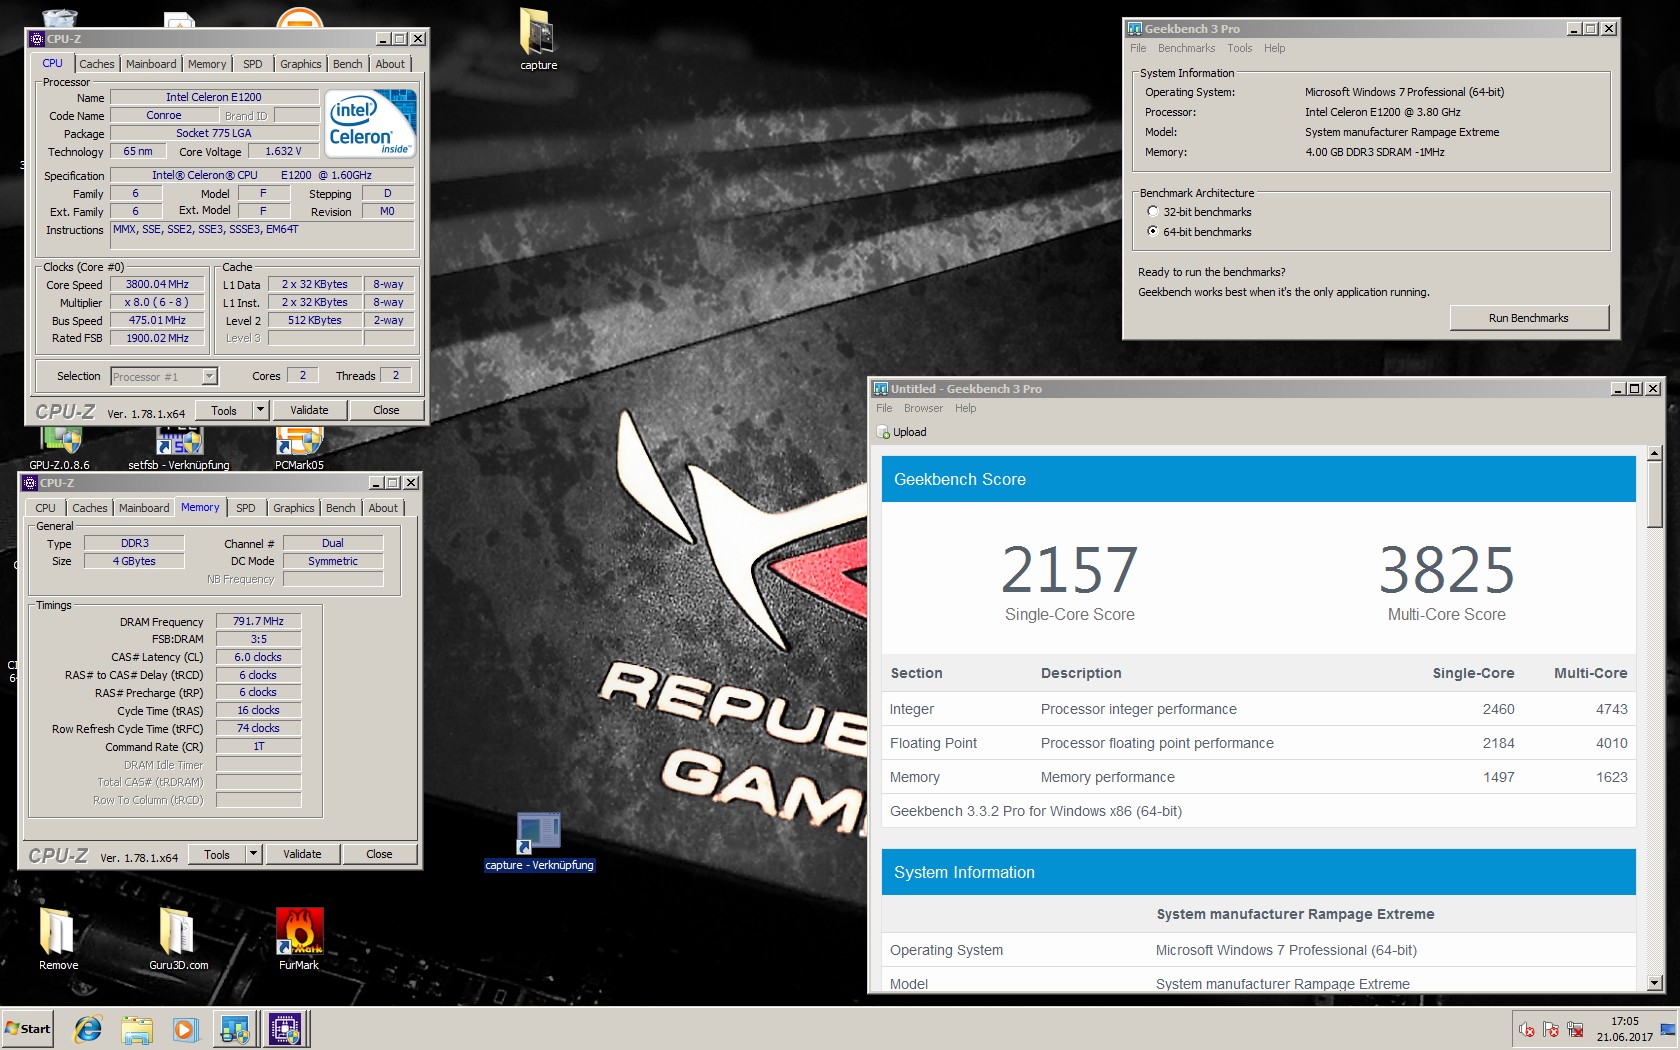This screenshot has height=1050, width=1680.
Task: Select 32-bit benchmarks radio button
Action: point(1153,212)
